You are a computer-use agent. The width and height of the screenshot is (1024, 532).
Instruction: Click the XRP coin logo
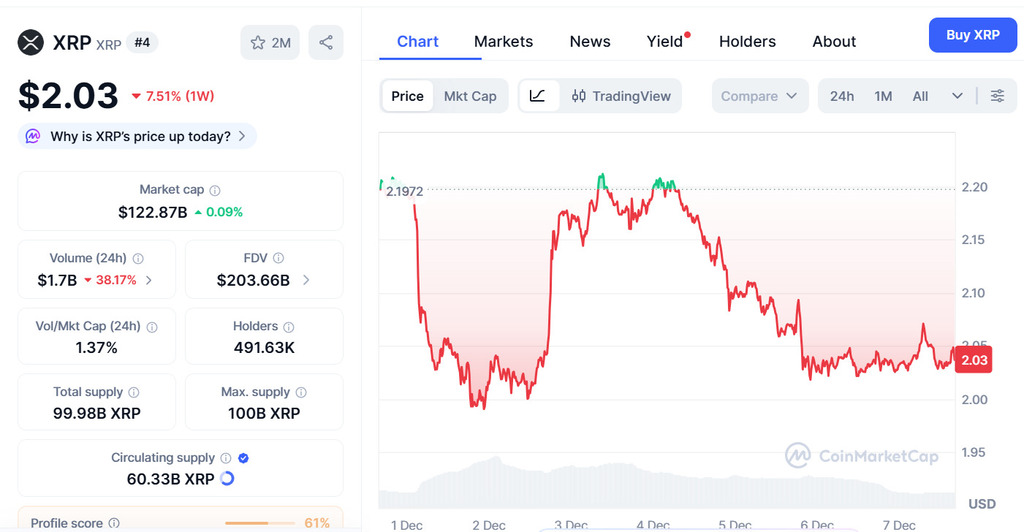pyautogui.click(x=32, y=42)
